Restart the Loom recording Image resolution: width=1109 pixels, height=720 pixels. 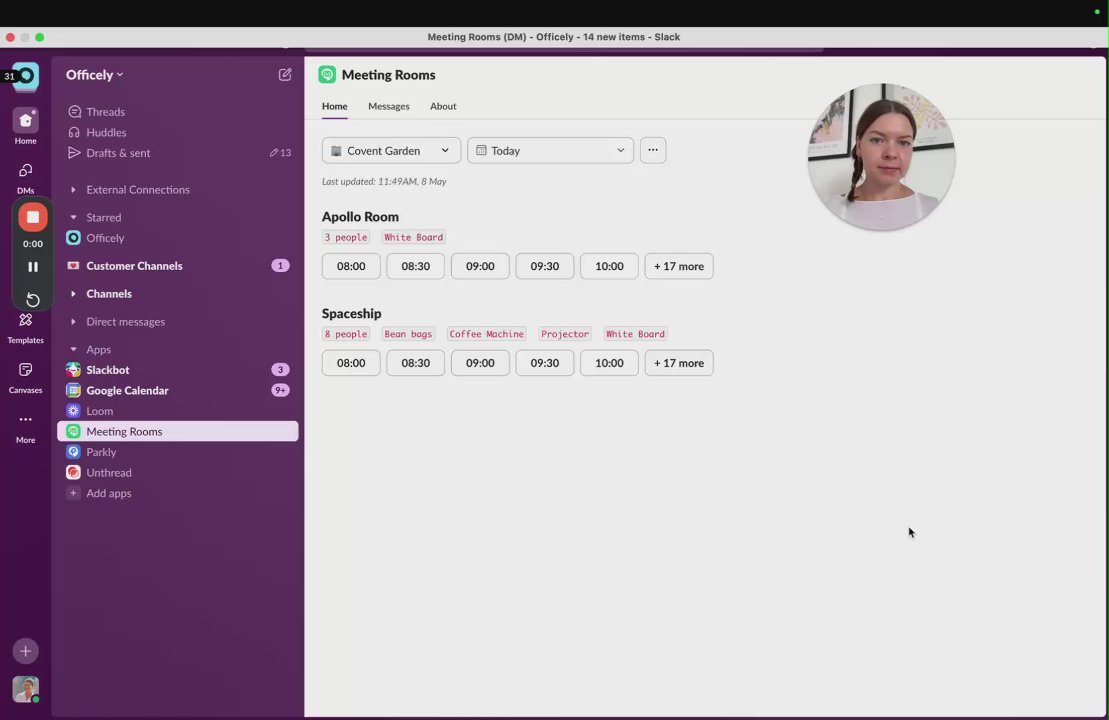coord(33,299)
